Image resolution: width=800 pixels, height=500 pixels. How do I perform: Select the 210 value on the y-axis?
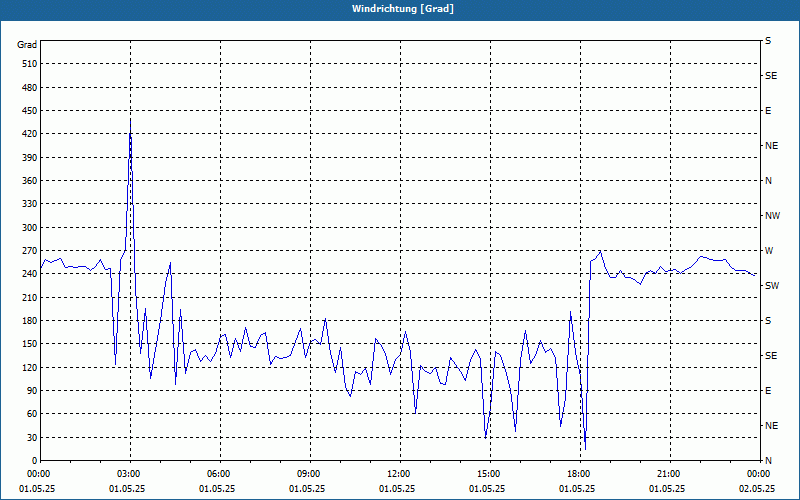point(30,297)
